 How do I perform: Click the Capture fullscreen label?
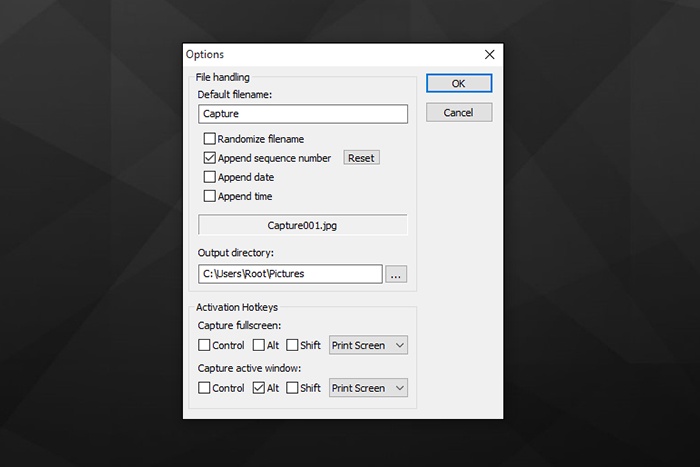(239, 325)
